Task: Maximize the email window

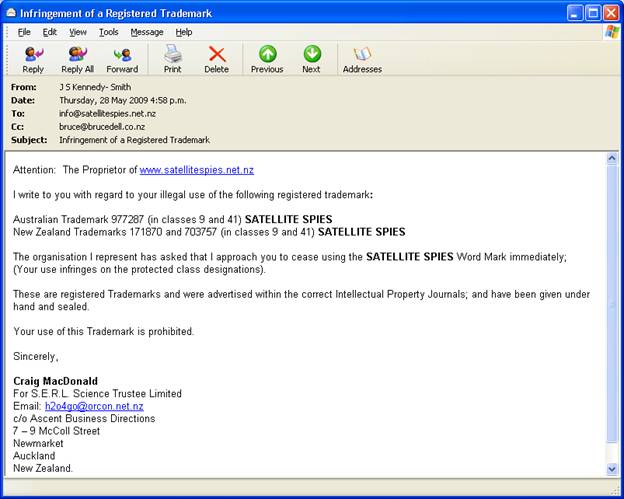Action: click(x=593, y=13)
